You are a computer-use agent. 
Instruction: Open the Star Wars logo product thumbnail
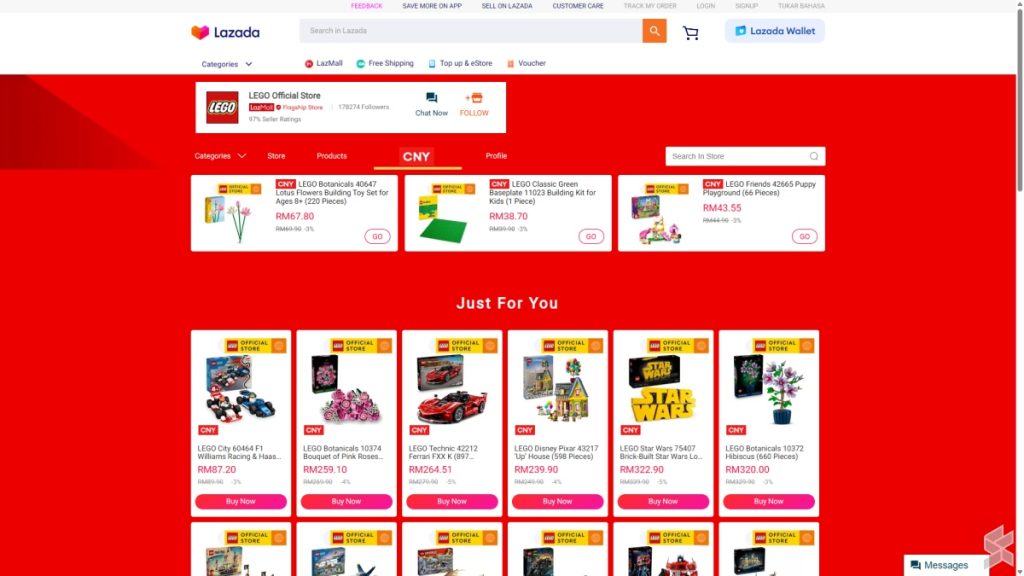(663, 390)
